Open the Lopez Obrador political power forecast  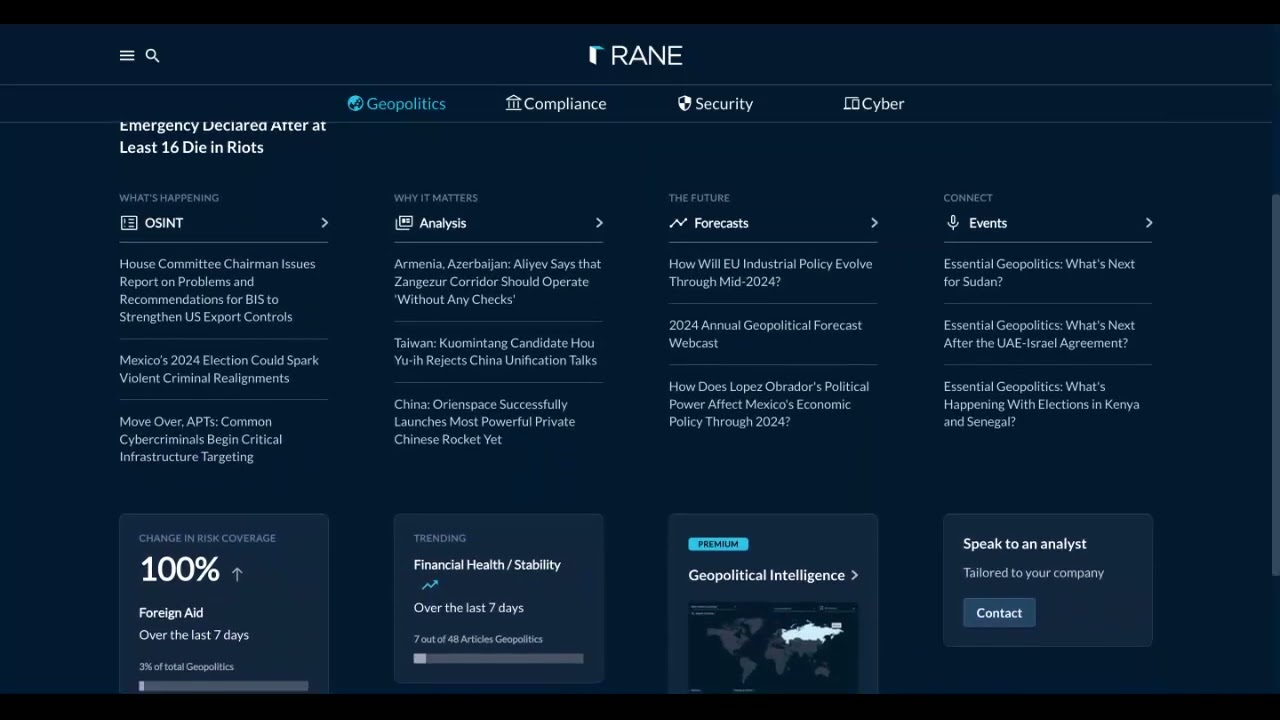pos(769,404)
